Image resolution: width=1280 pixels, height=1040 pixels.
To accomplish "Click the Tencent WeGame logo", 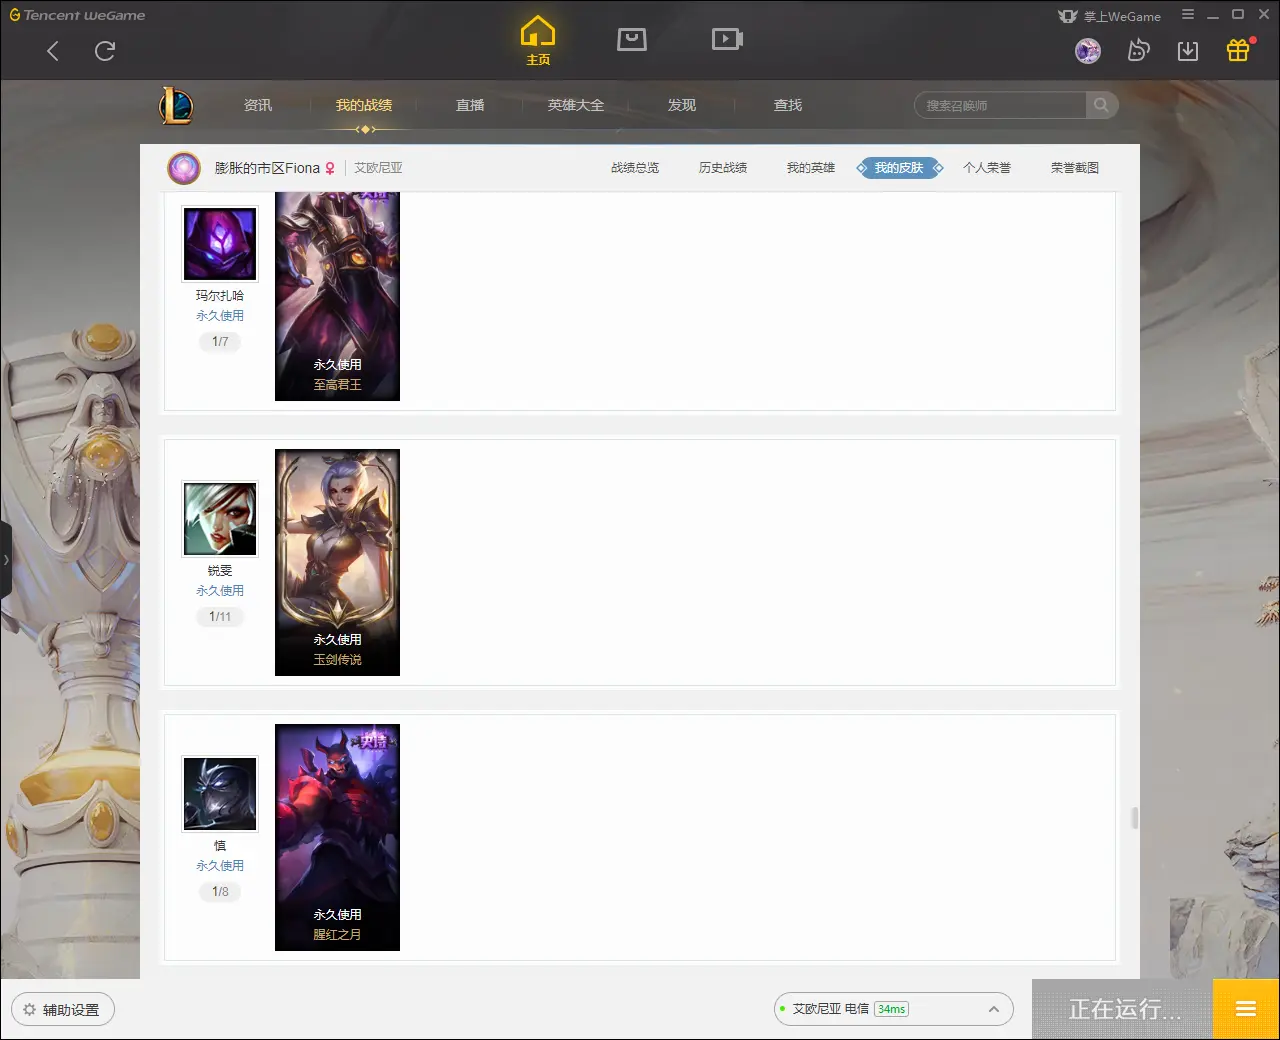I will click(x=78, y=16).
